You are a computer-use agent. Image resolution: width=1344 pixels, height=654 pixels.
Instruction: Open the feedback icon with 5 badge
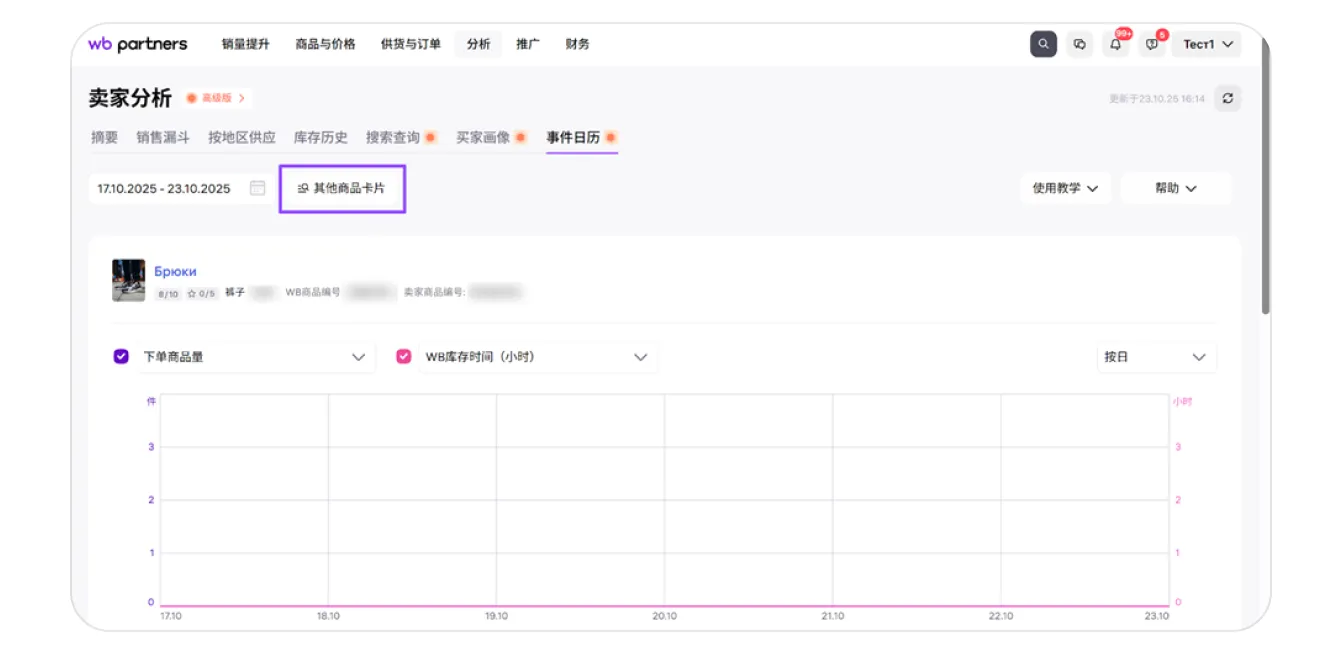[x=1152, y=44]
